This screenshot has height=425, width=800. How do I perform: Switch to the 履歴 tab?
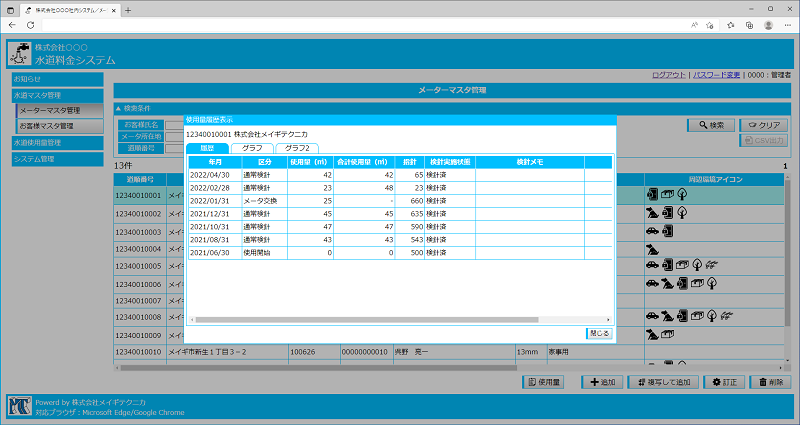tap(207, 148)
